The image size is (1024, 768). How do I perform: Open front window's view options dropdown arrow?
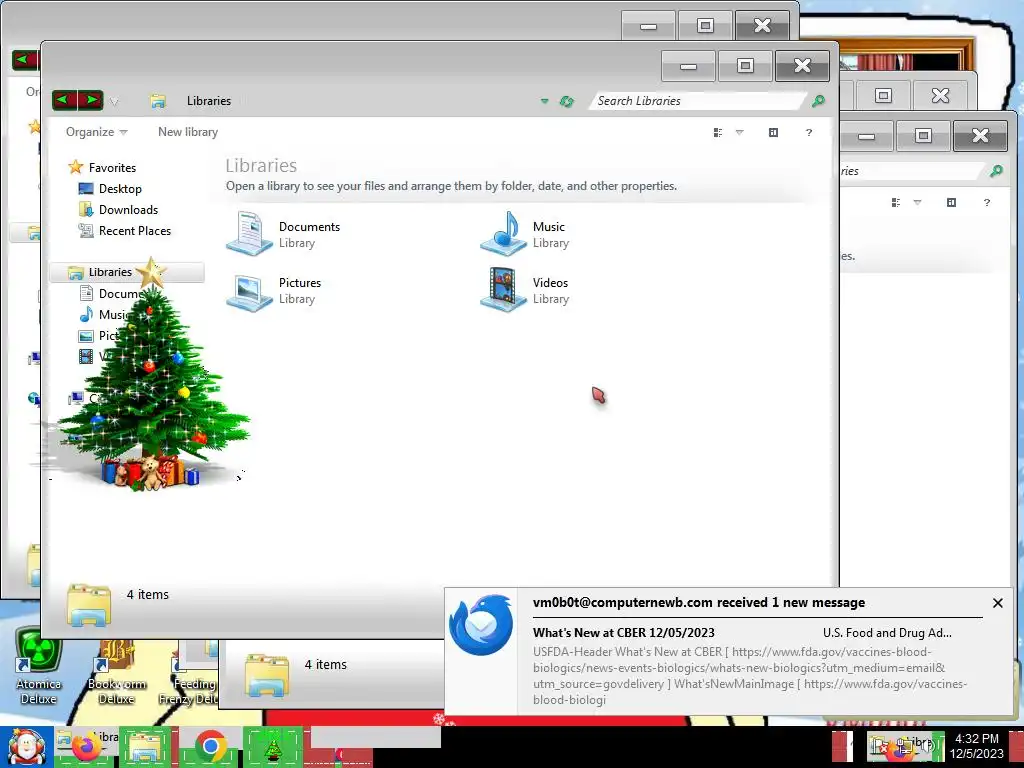coord(739,133)
